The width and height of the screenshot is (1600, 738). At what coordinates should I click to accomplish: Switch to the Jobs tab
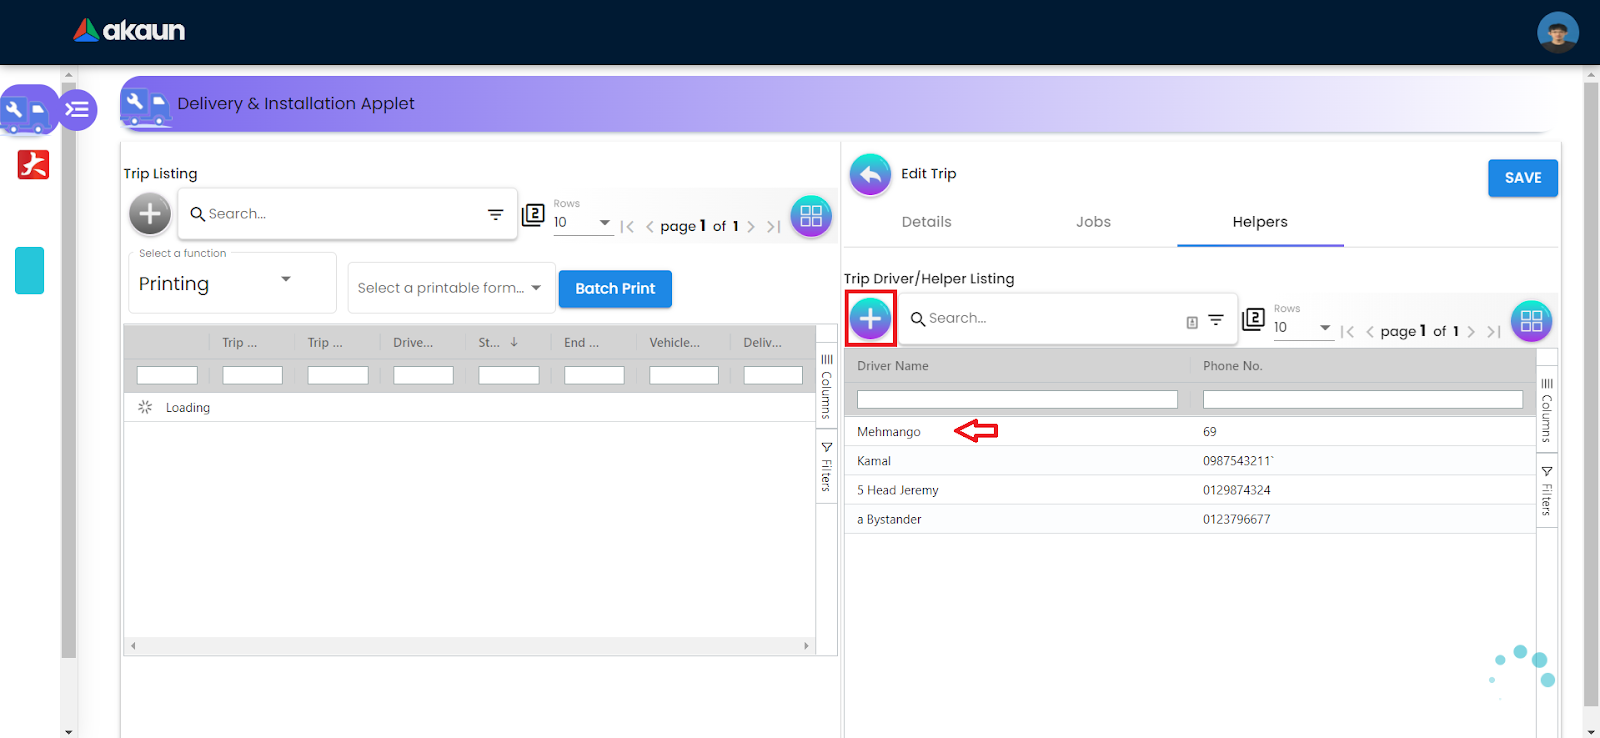point(1094,222)
